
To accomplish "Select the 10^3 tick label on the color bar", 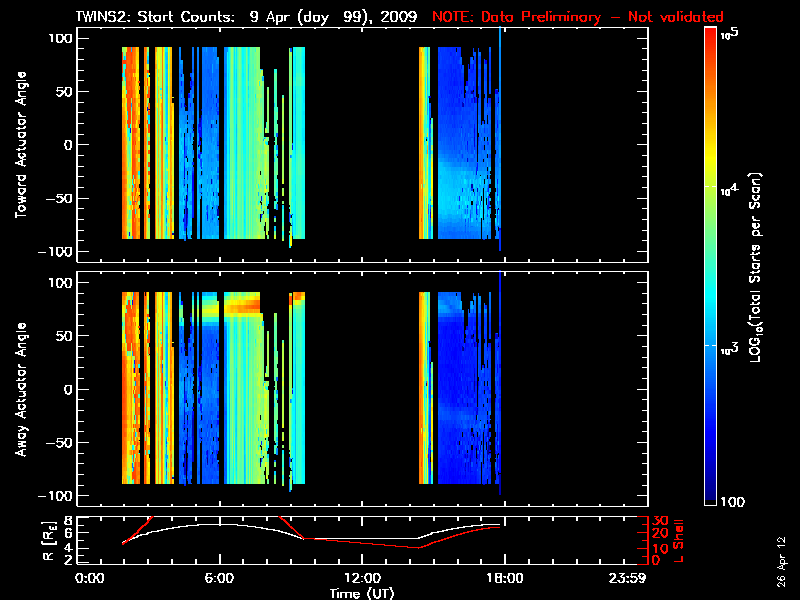I will click(729, 347).
